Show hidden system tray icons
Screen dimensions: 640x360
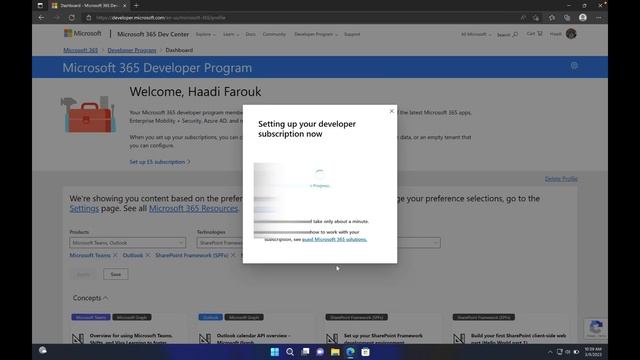pos(550,352)
